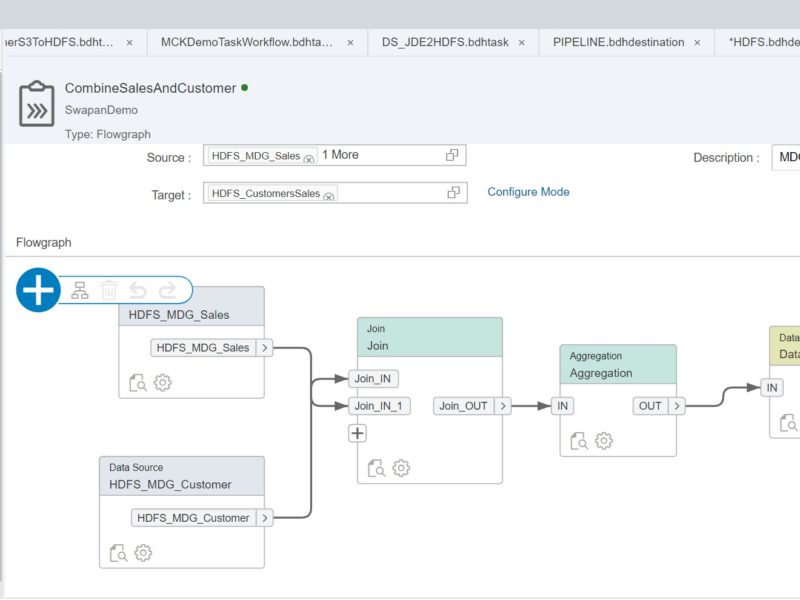This screenshot has height=600, width=800.
Task: Open data preview icon on HDFS_MDG_Sales node
Action: (138, 383)
